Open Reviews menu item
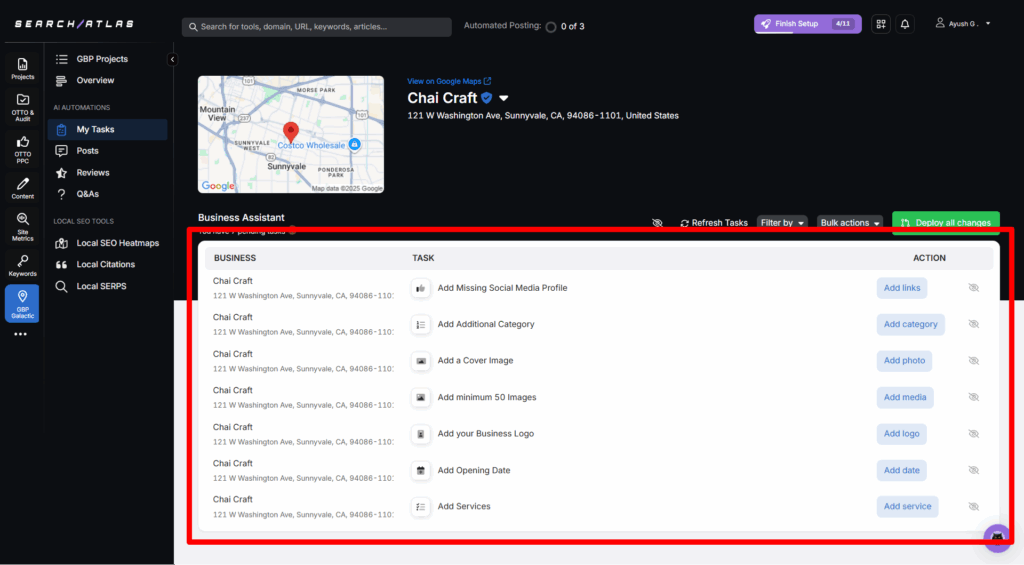1024x565 pixels. 92,172
